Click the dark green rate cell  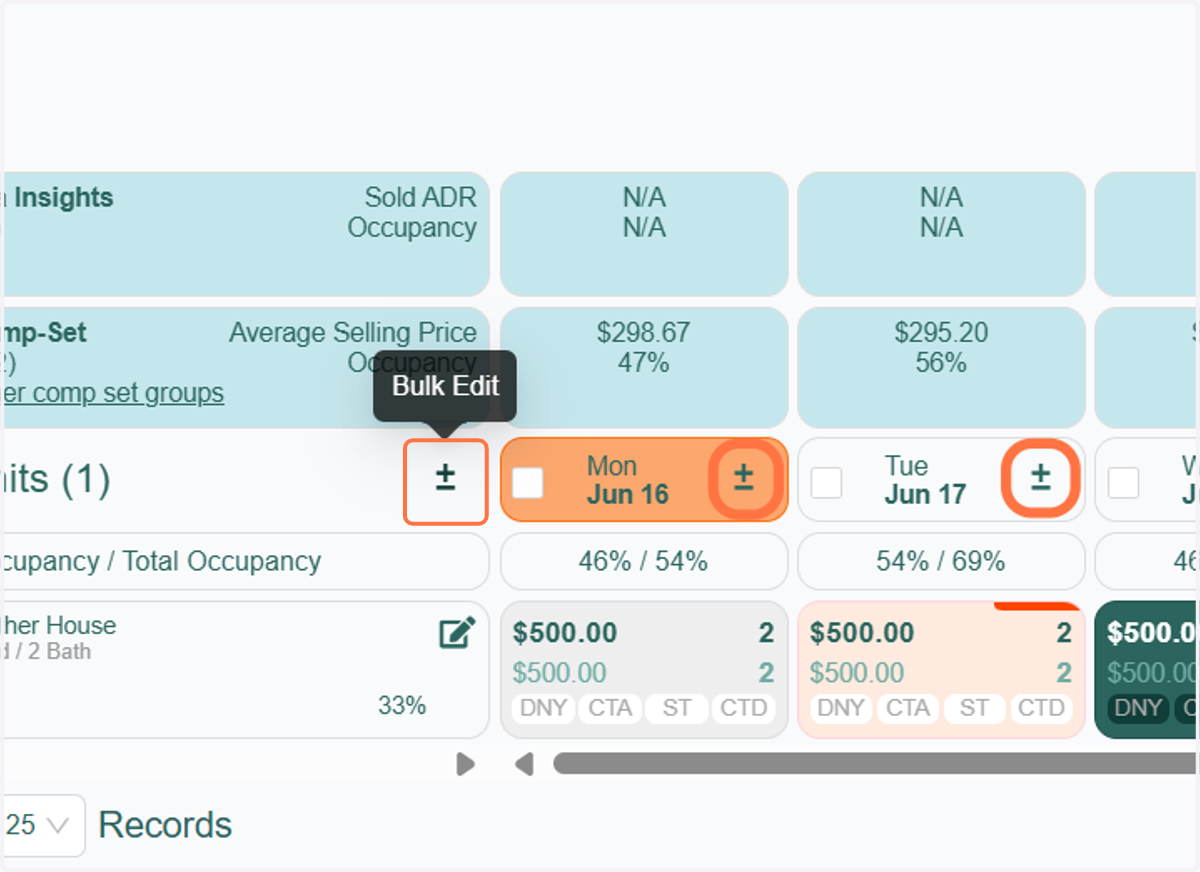(1148, 670)
